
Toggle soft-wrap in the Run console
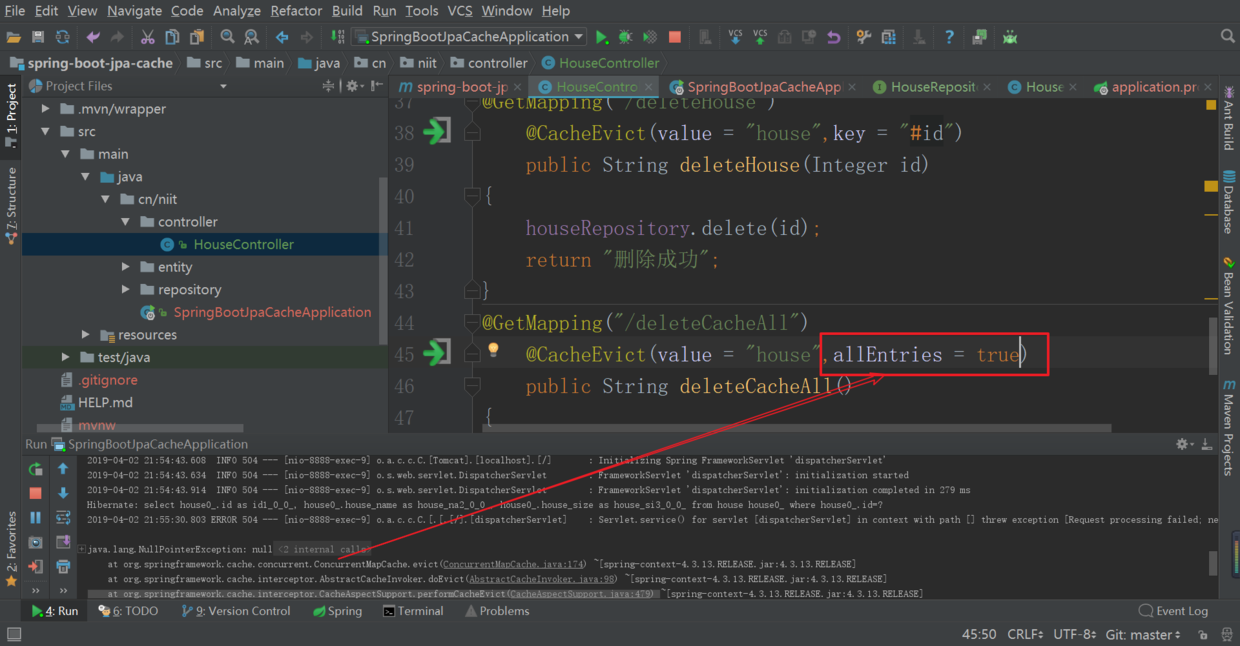click(63, 517)
